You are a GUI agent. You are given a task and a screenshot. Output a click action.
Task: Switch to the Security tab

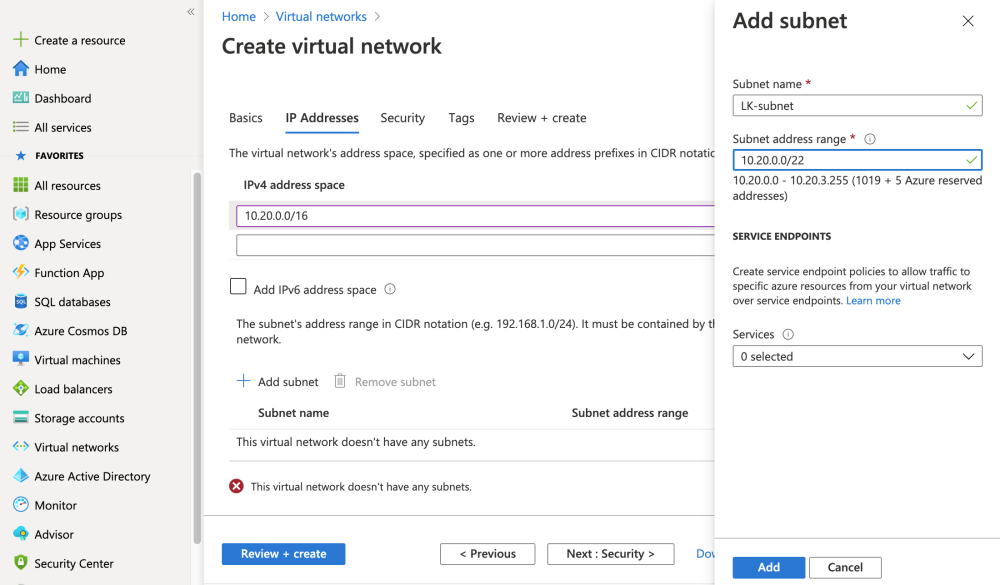coord(402,118)
